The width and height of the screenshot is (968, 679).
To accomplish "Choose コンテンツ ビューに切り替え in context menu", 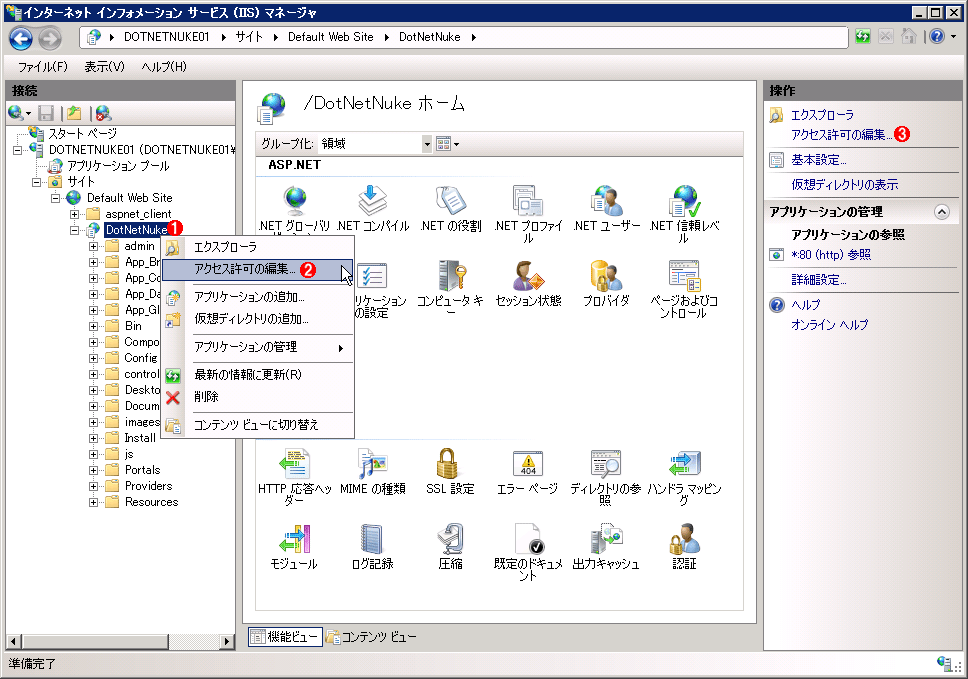I will [257, 425].
